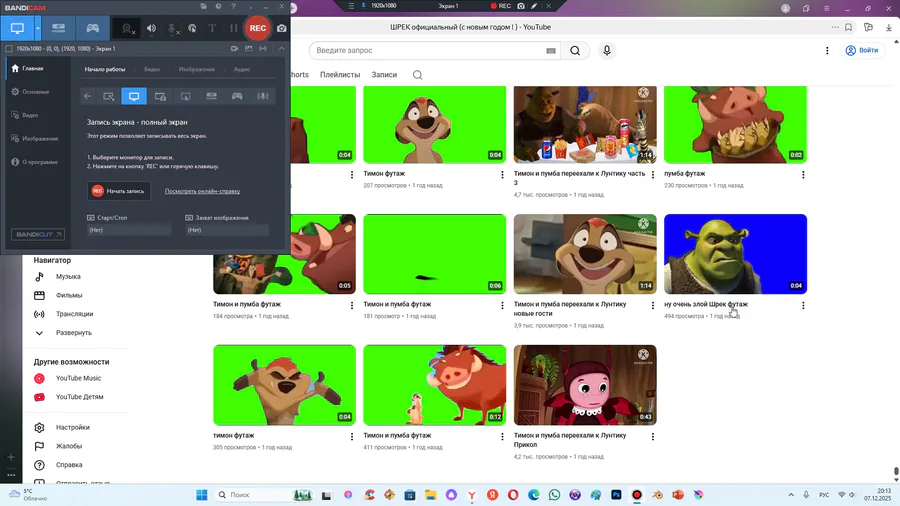
Task: Open Bandicam help question mark icon
Action: 233,6
